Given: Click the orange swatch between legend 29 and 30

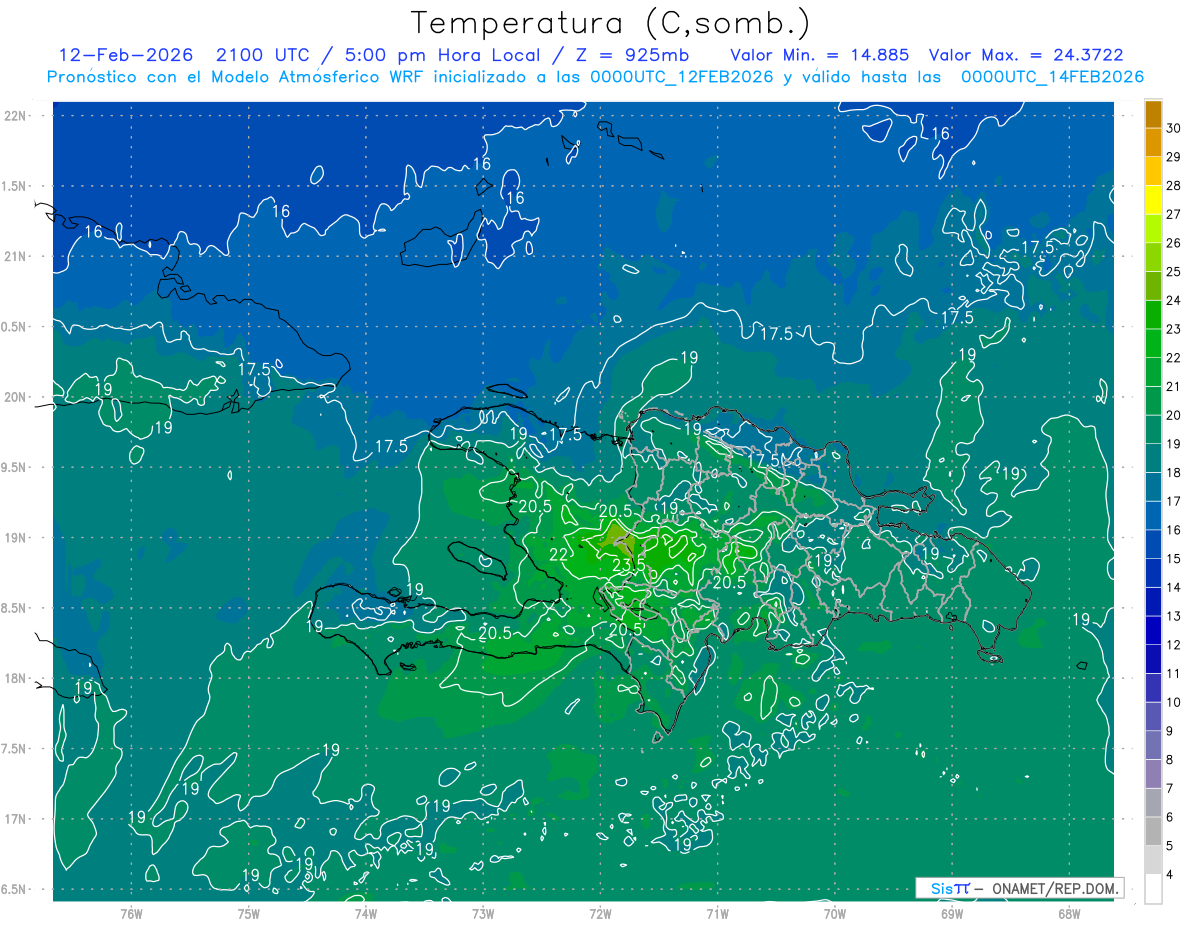Looking at the screenshot, I should [1153, 142].
